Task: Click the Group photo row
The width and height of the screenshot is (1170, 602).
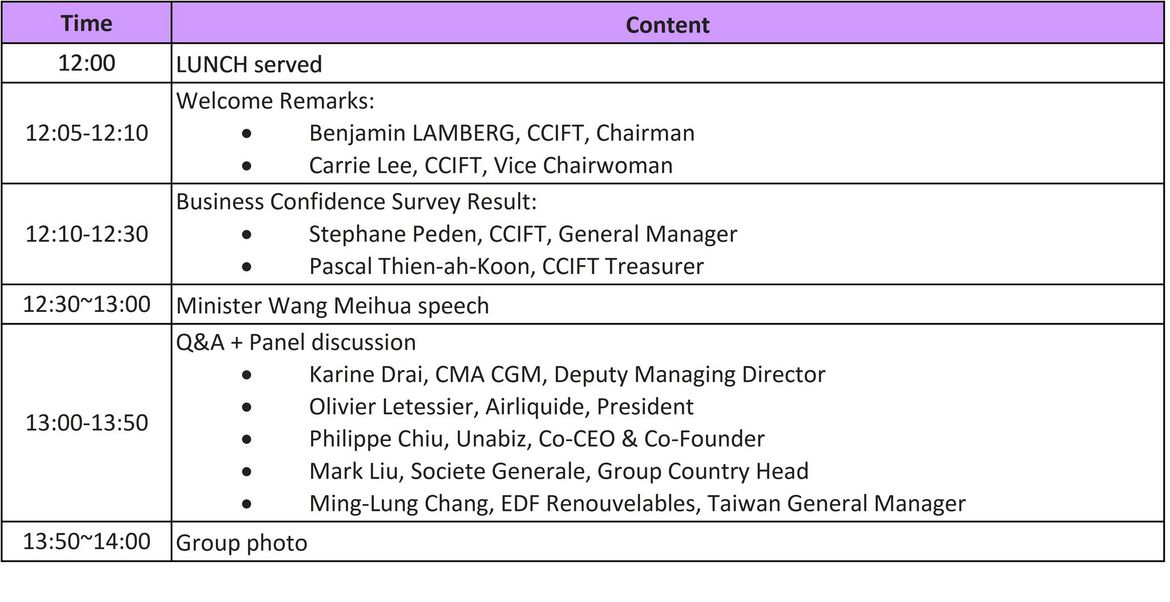Action: pos(242,544)
